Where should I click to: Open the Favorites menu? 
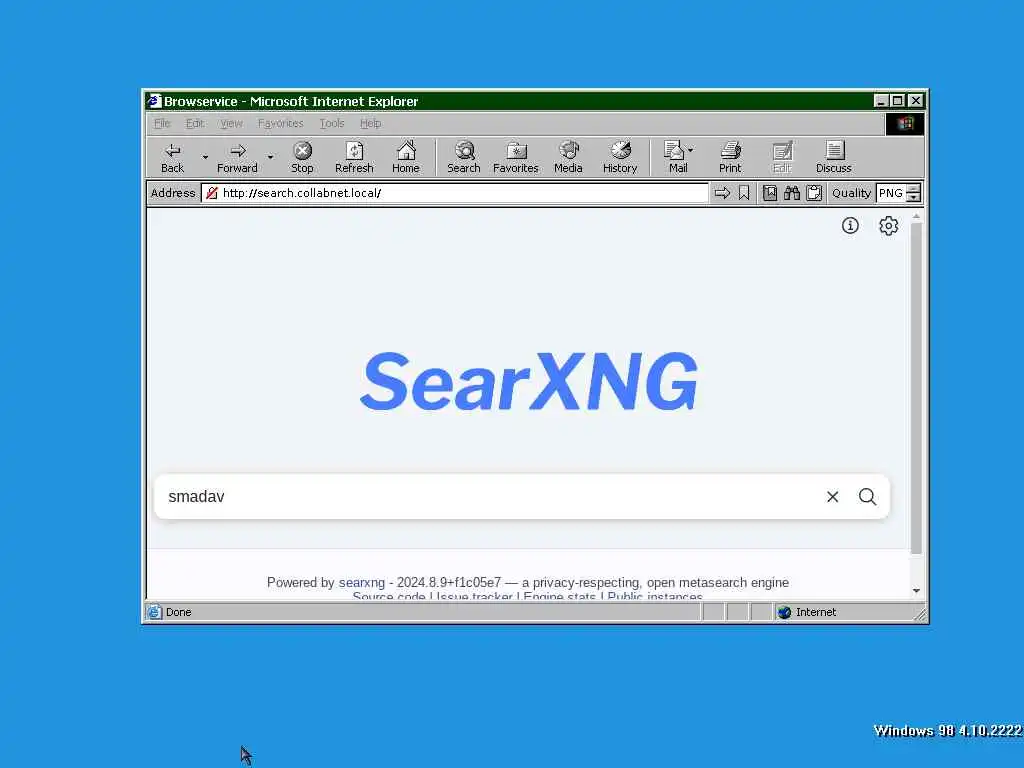point(281,123)
